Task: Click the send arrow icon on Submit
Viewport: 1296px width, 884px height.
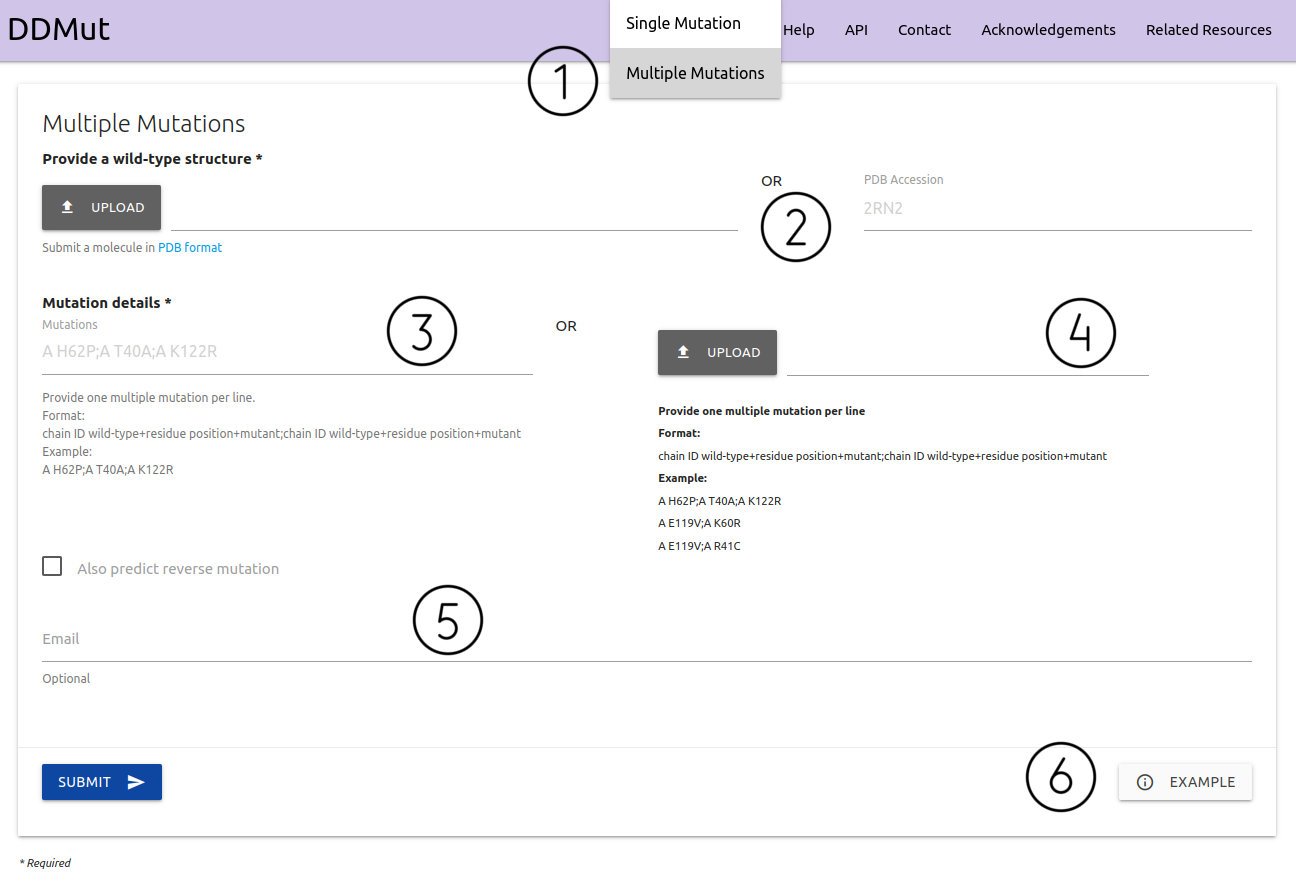Action: click(x=136, y=782)
